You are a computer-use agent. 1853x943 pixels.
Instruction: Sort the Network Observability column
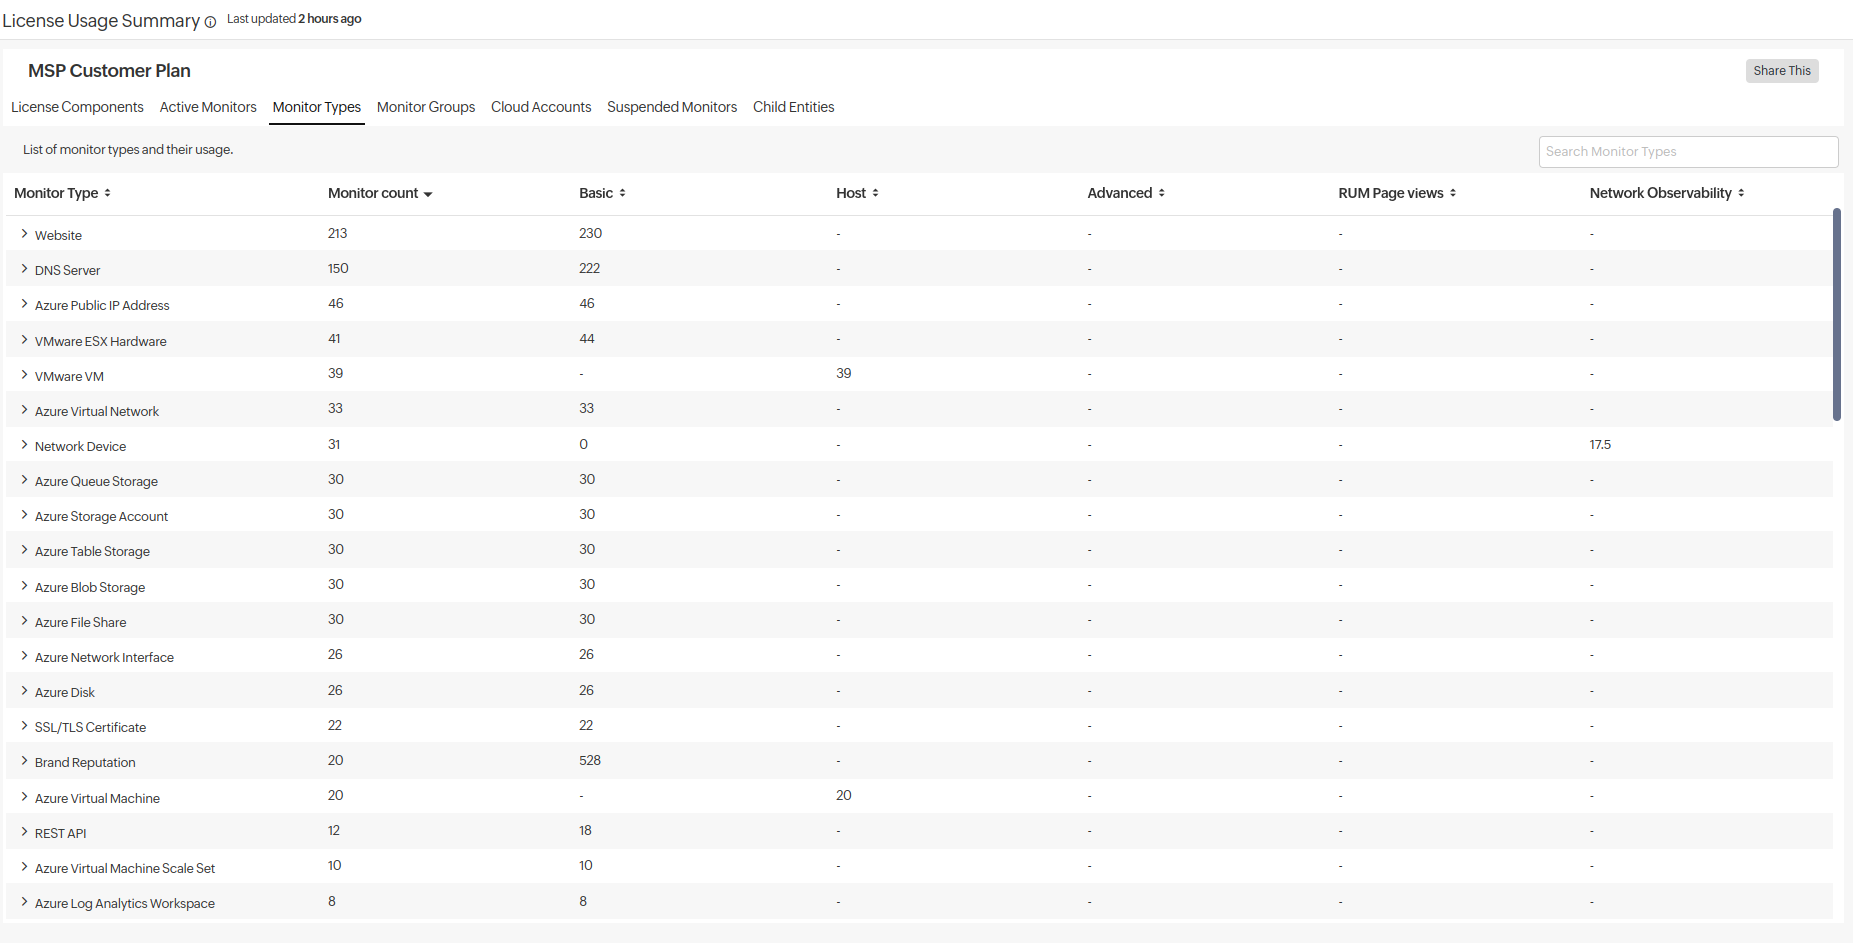coord(1741,193)
